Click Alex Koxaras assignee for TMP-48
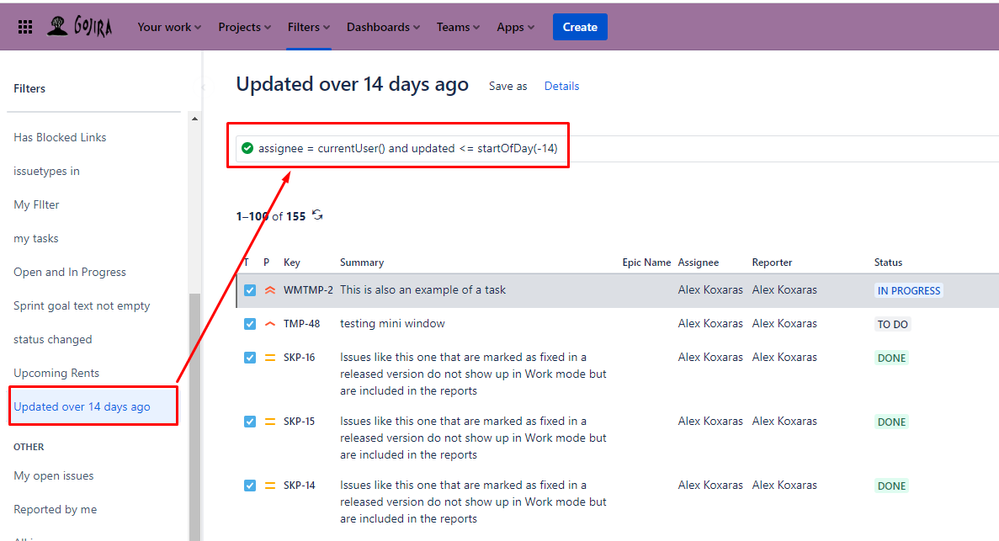The image size is (999, 541). tap(710, 324)
